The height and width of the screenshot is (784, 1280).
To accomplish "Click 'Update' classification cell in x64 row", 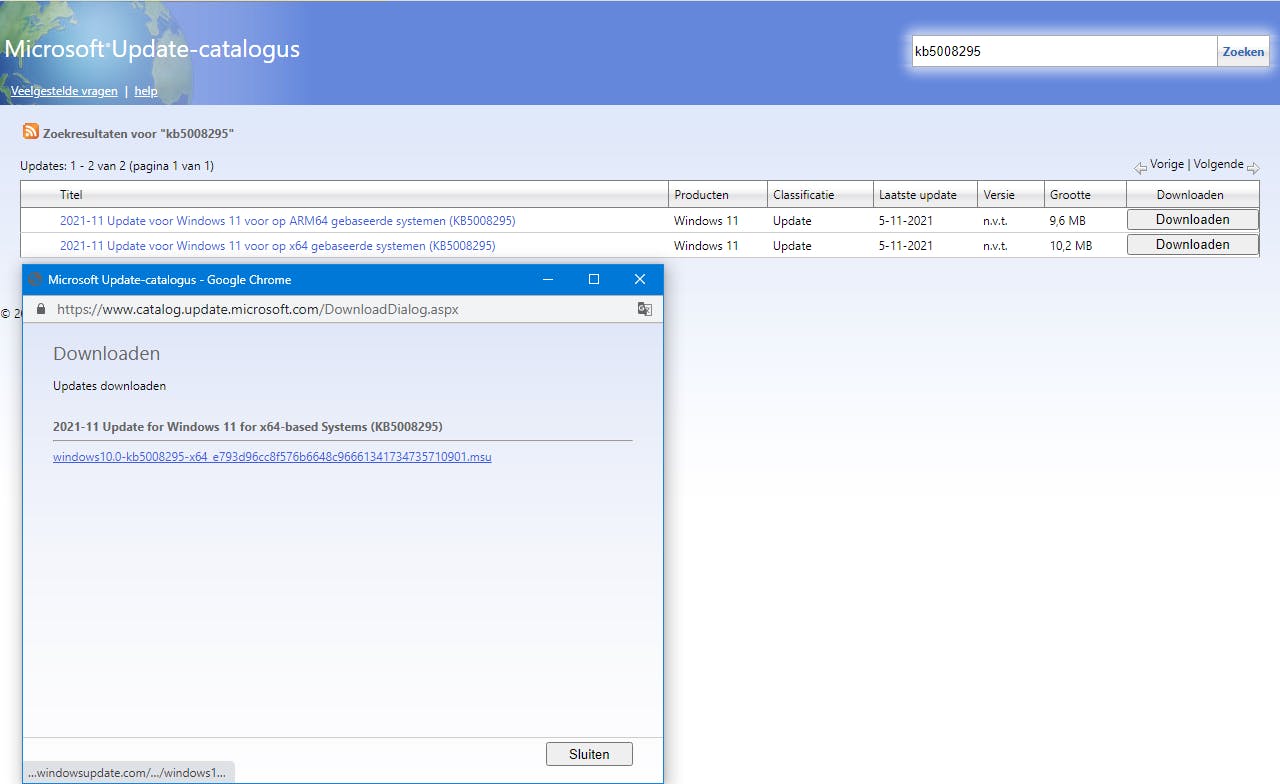I will pyautogui.click(x=792, y=246).
